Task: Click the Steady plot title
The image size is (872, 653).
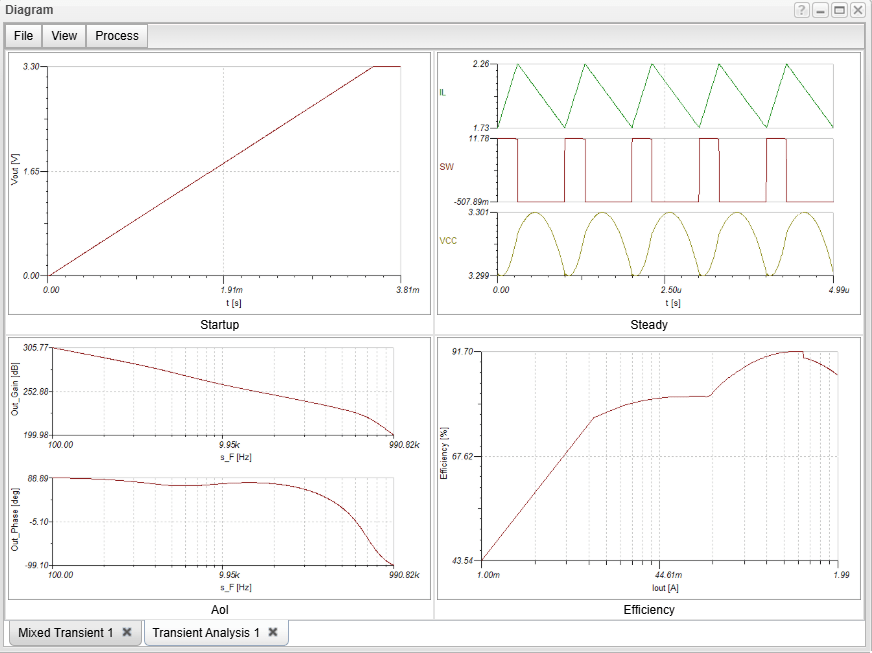Action: pos(649,325)
